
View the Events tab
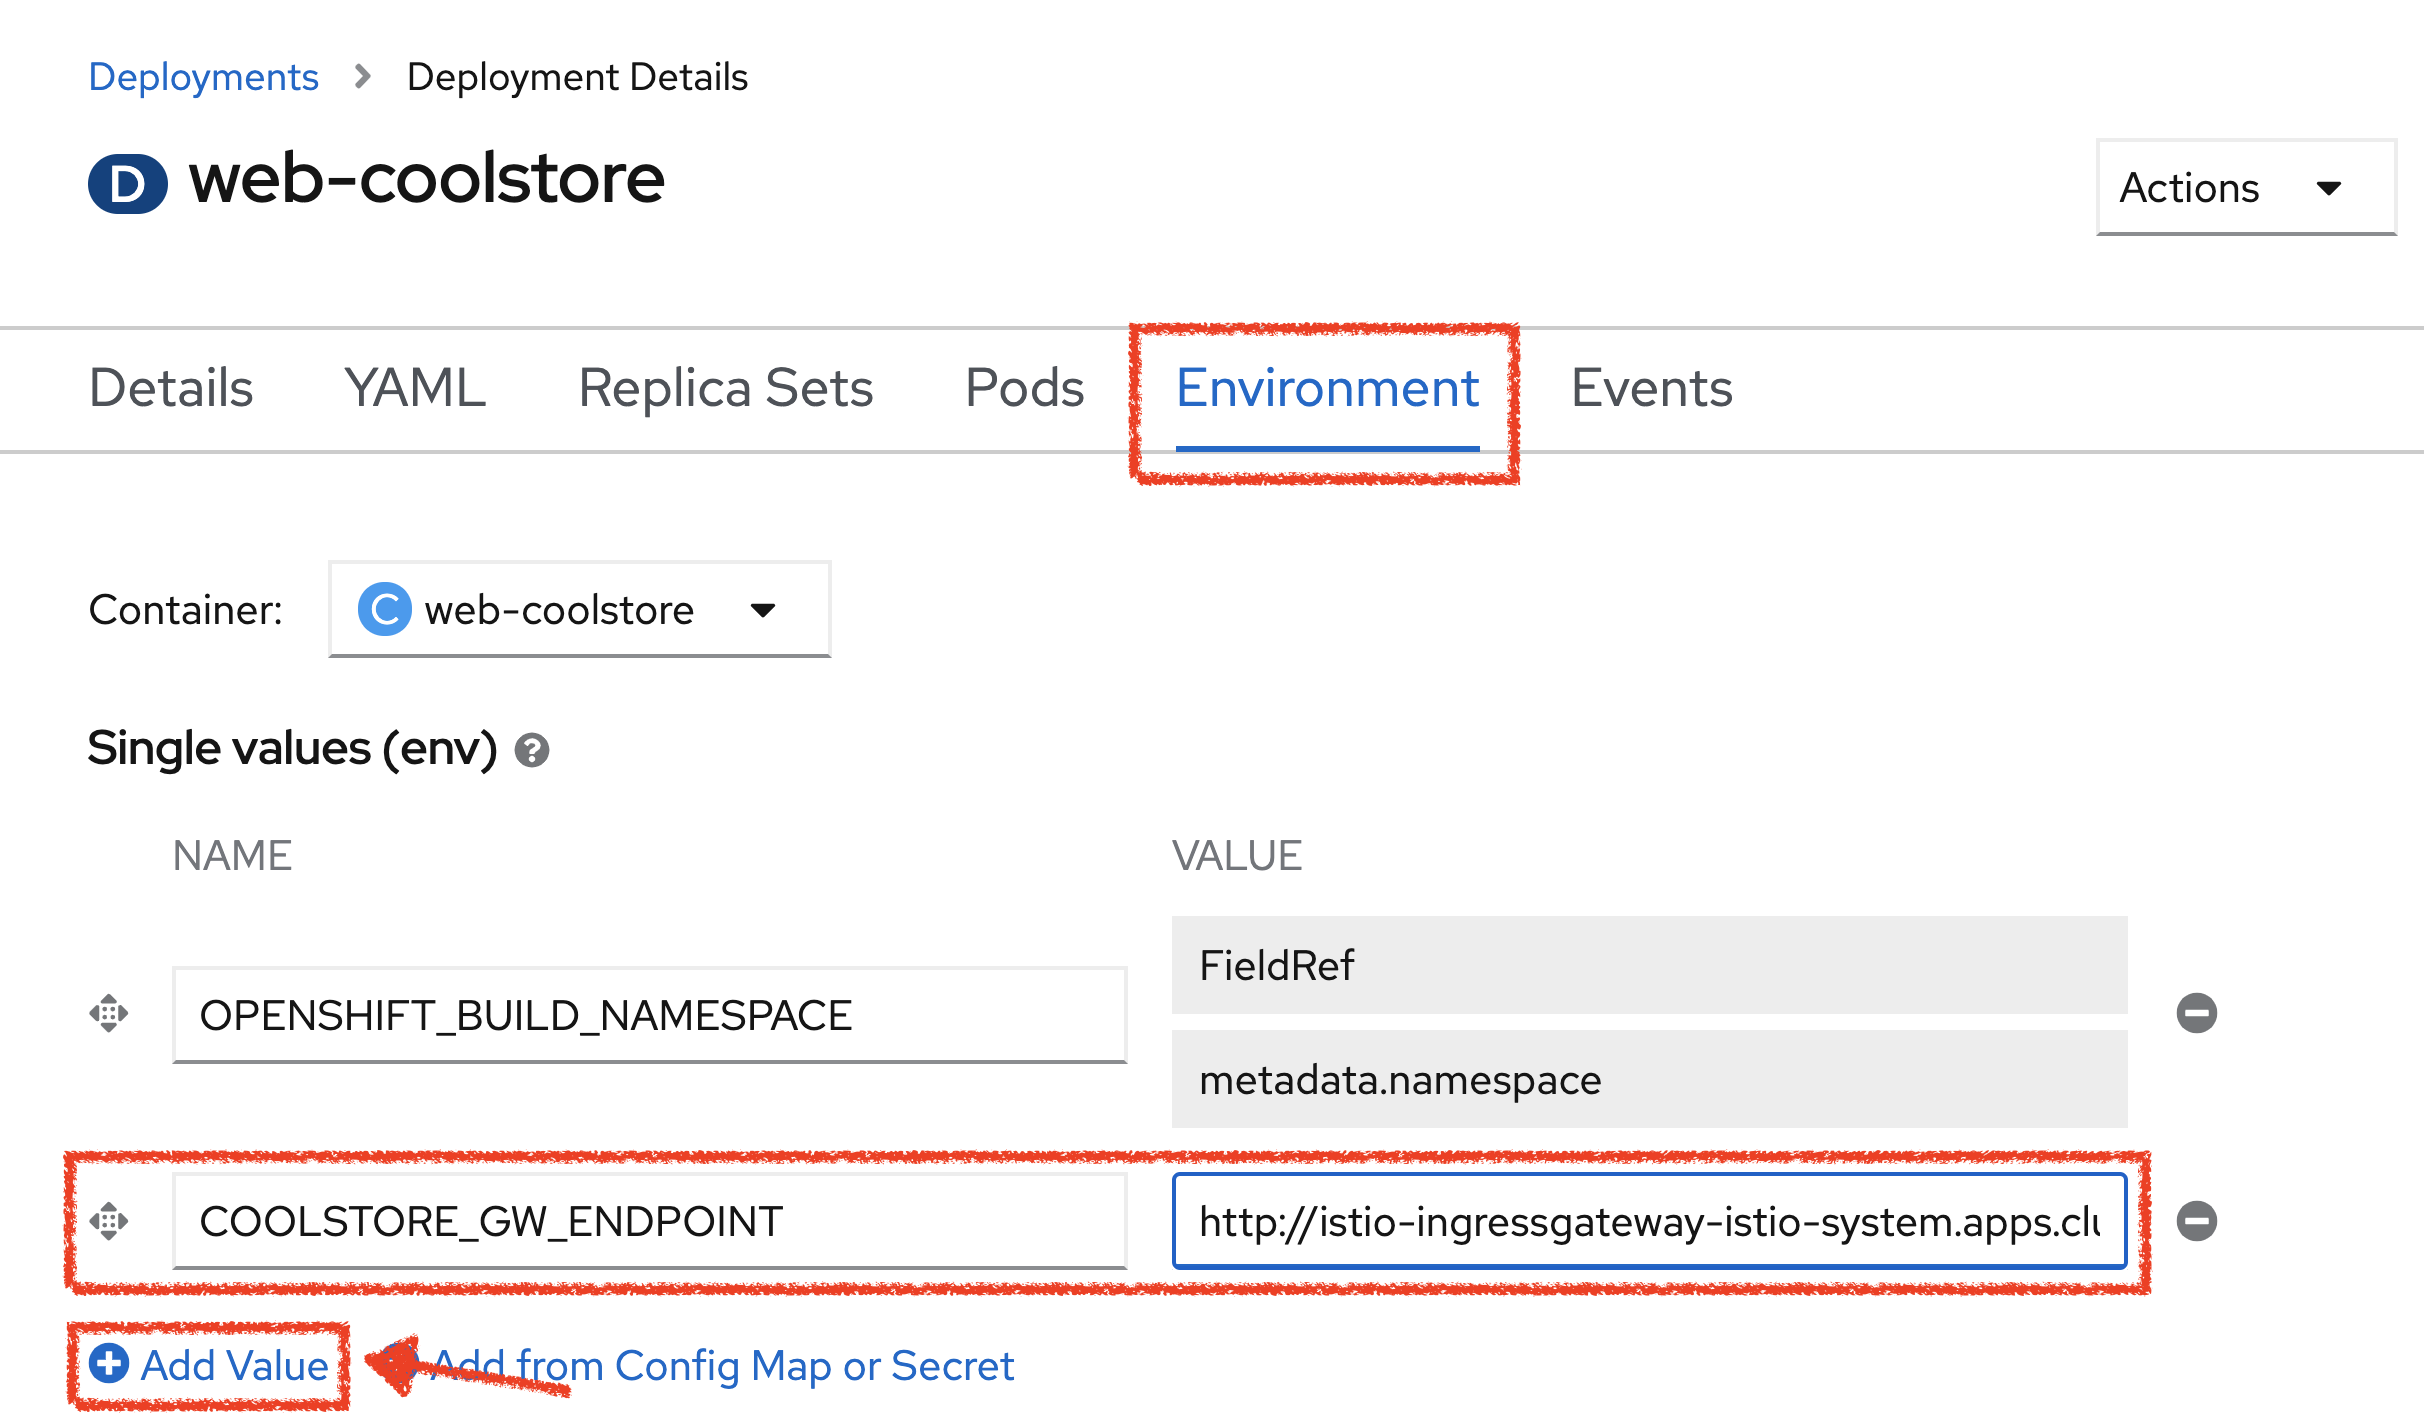pos(1652,389)
